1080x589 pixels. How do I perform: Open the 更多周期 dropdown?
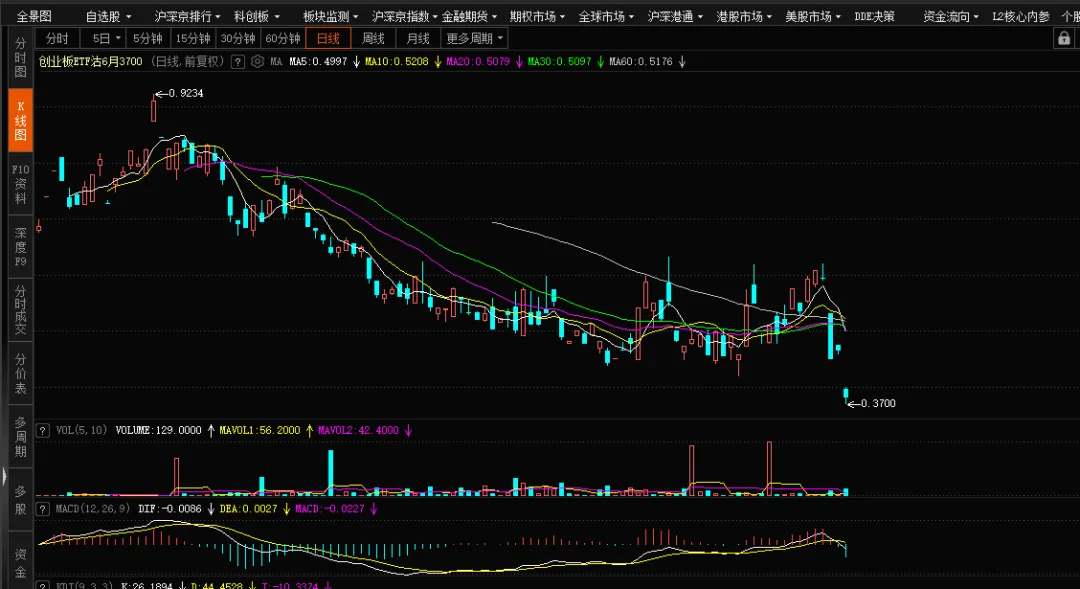point(475,39)
